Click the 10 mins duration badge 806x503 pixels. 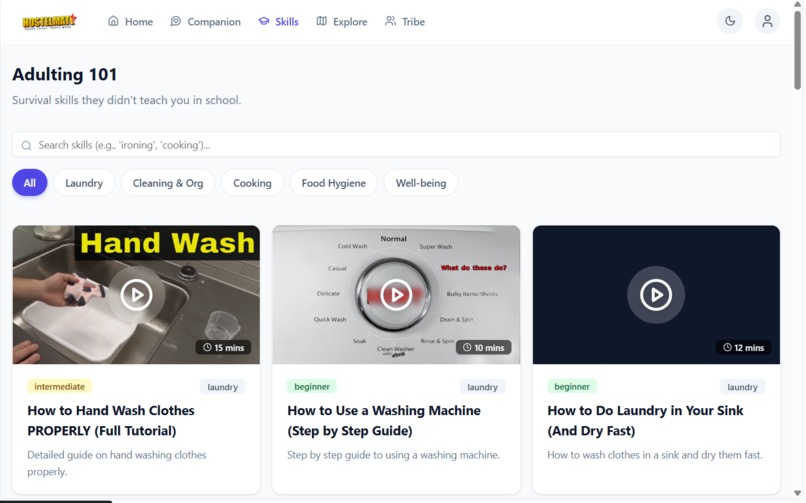pos(483,348)
